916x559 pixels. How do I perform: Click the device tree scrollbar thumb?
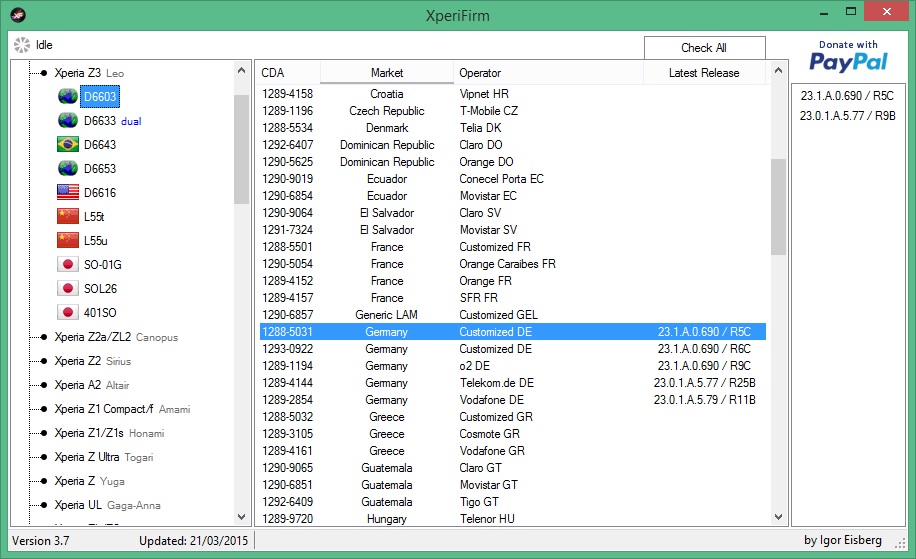tap(241, 149)
